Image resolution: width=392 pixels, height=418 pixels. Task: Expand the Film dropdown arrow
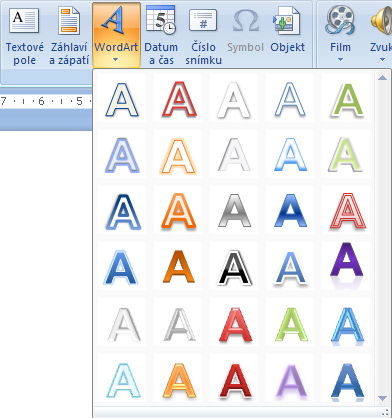[x=340, y=60]
